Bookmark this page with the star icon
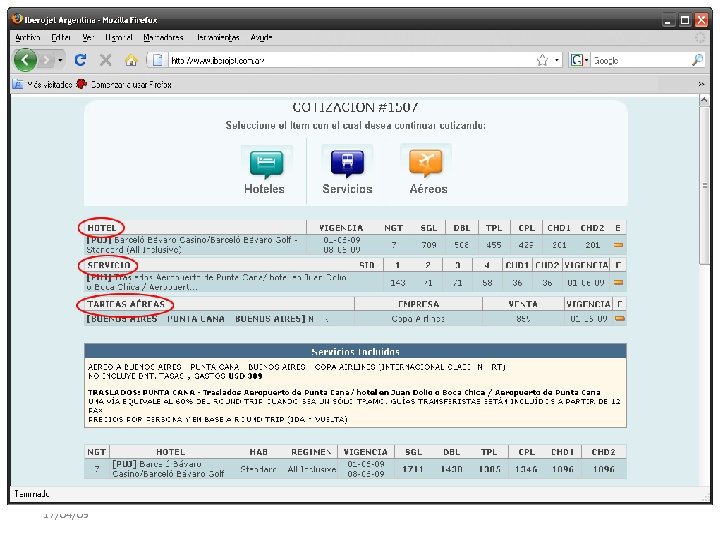 point(542,60)
